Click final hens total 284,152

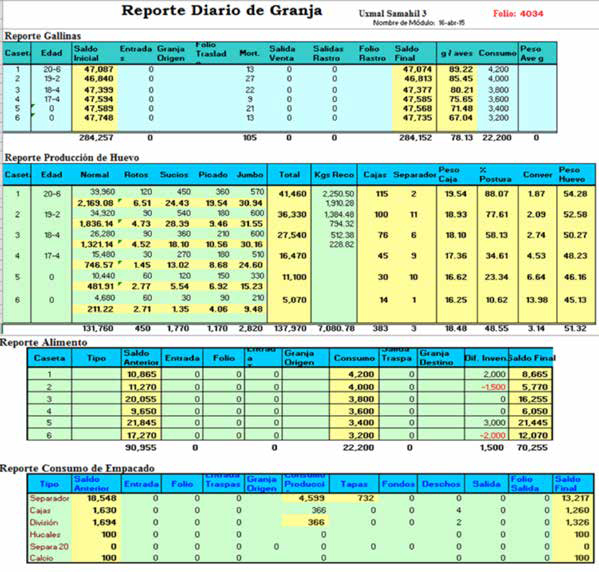(x=416, y=138)
